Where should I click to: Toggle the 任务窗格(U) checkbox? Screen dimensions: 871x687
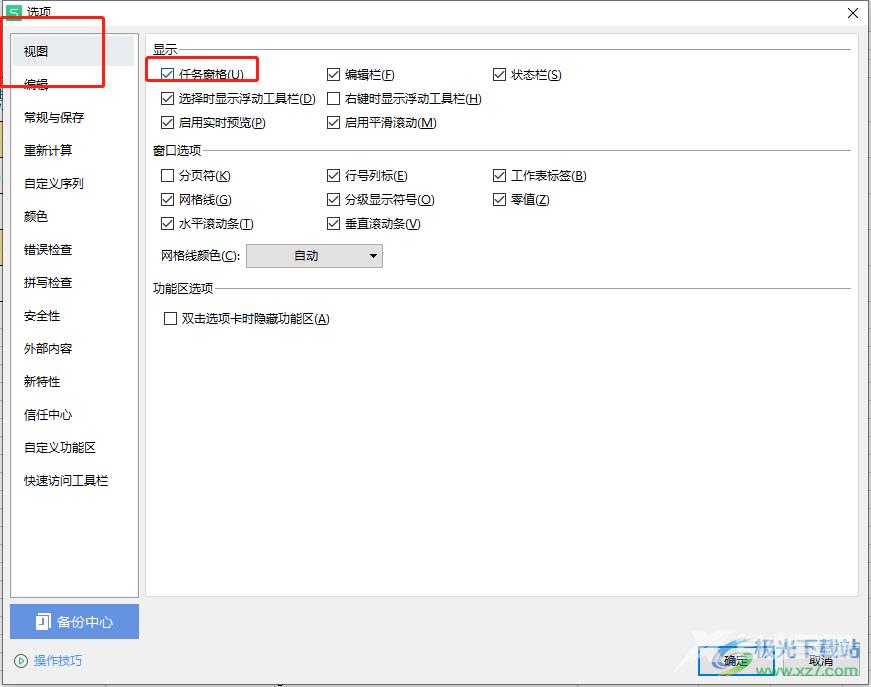tap(167, 74)
